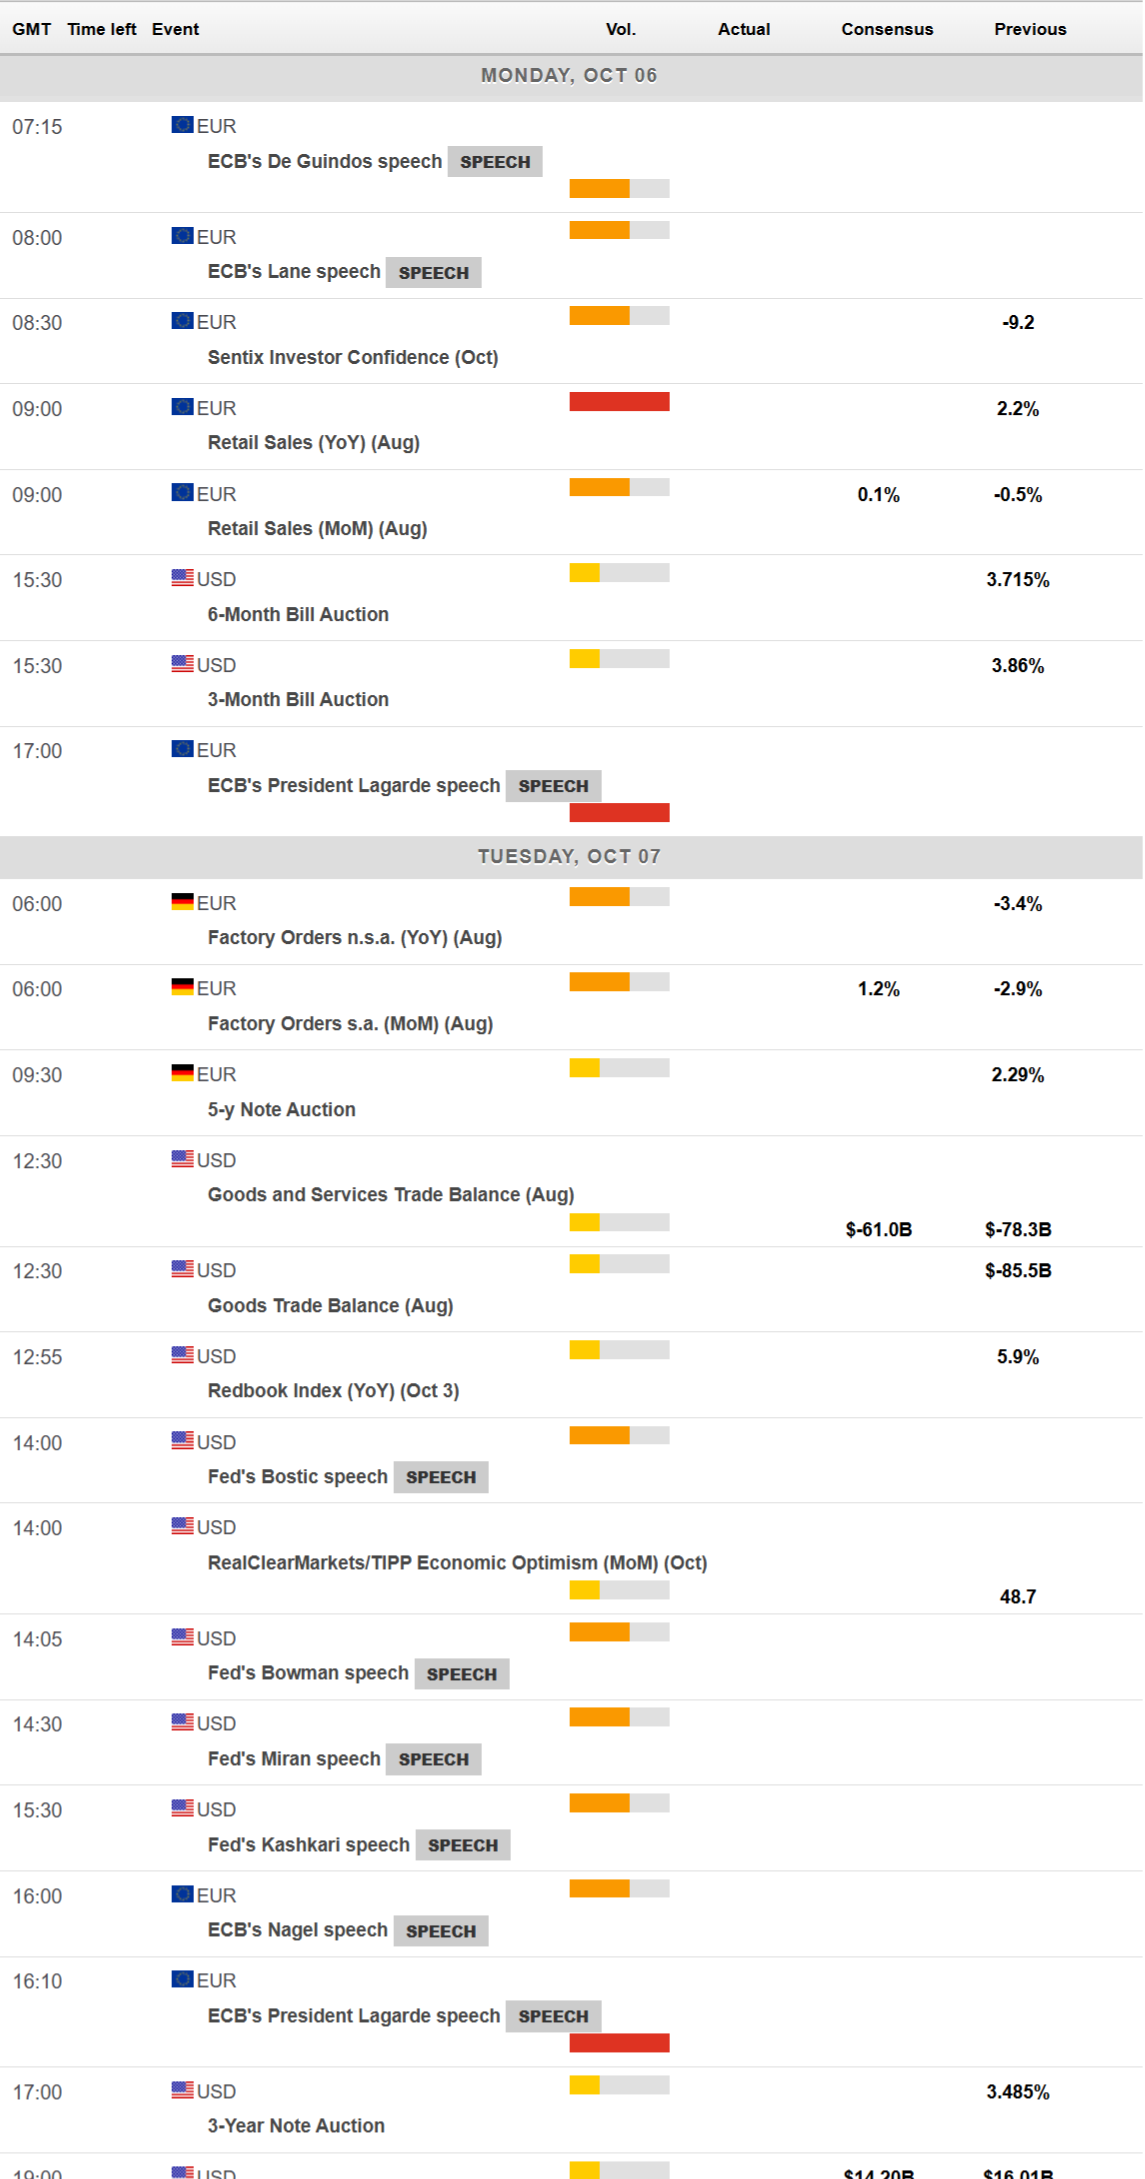Click the Time left column header
Screen dimensions: 1145x2179
(101, 29)
